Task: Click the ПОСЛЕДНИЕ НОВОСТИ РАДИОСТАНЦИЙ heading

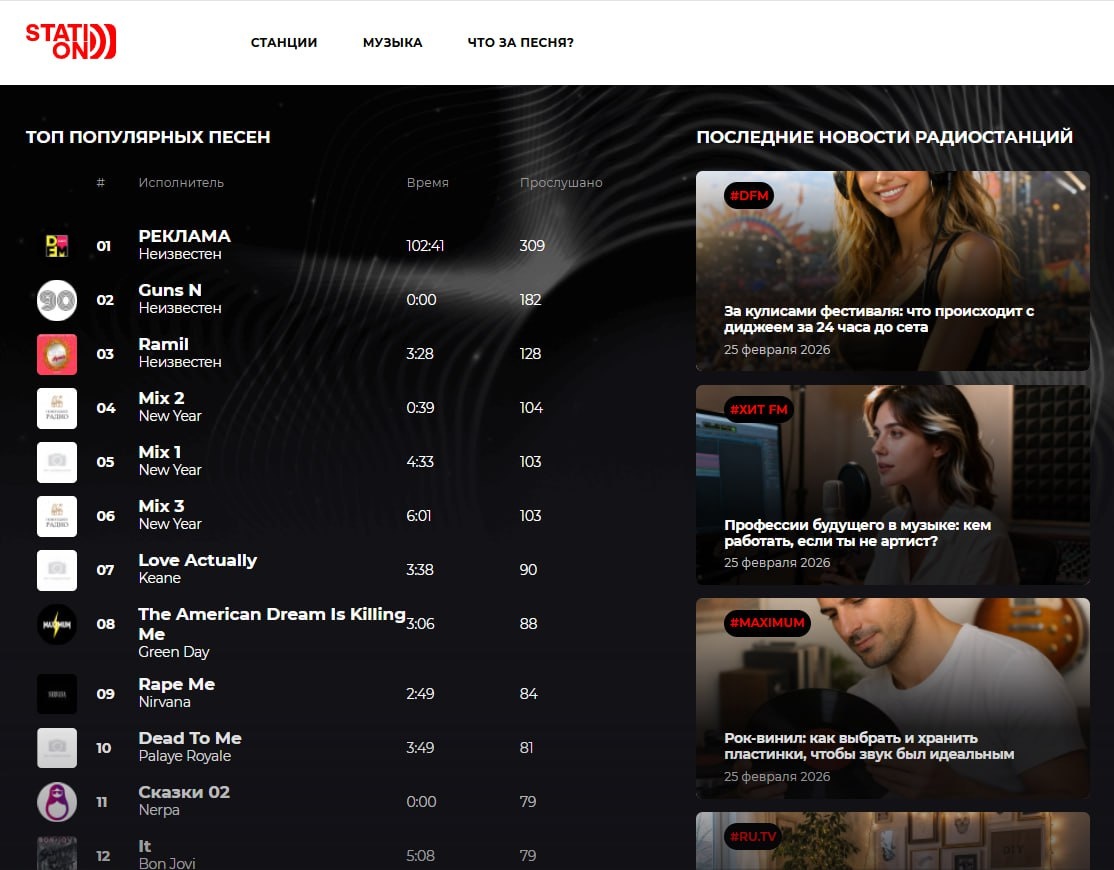Action: (885, 137)
